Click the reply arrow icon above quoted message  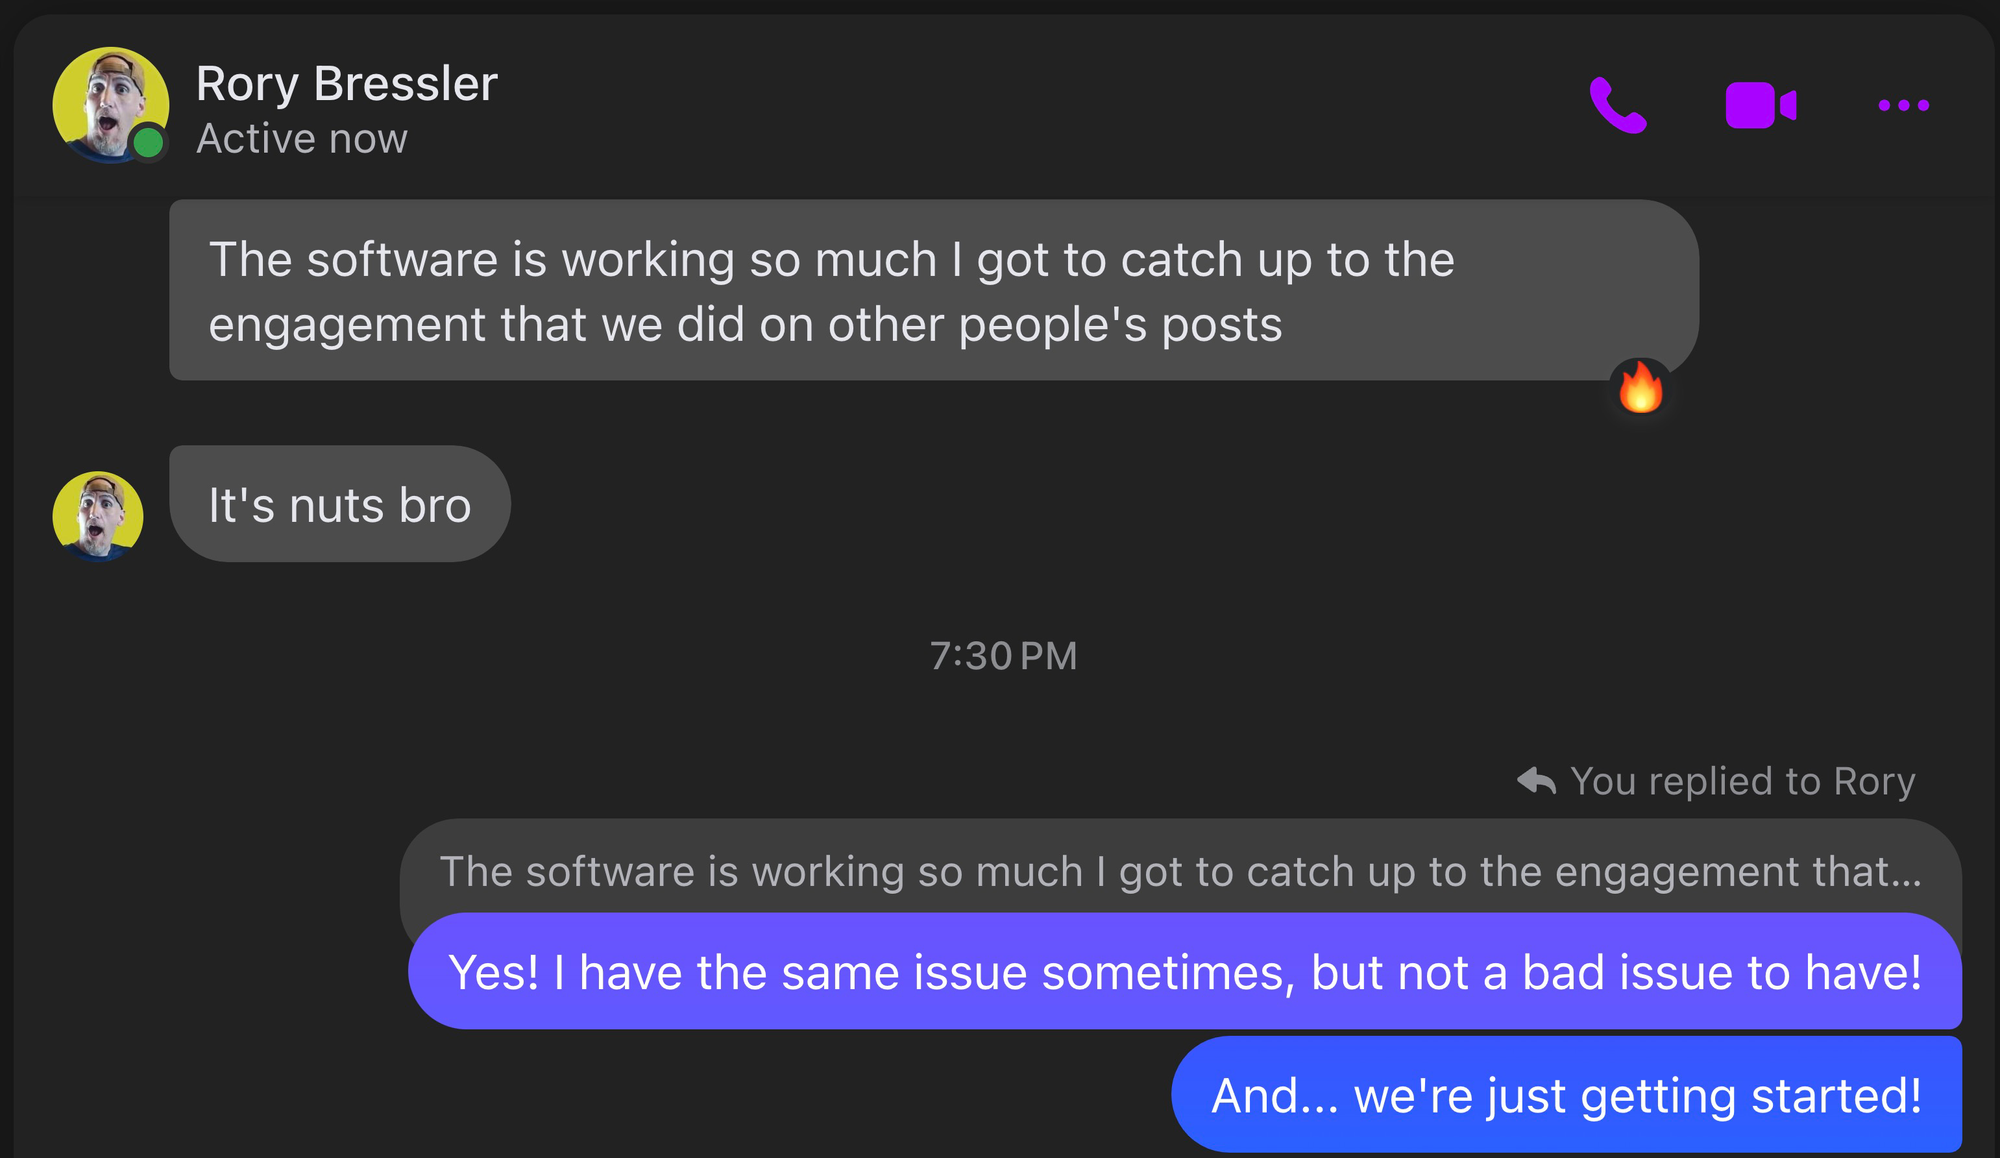pyautogui.click(x=1536, y=781)
